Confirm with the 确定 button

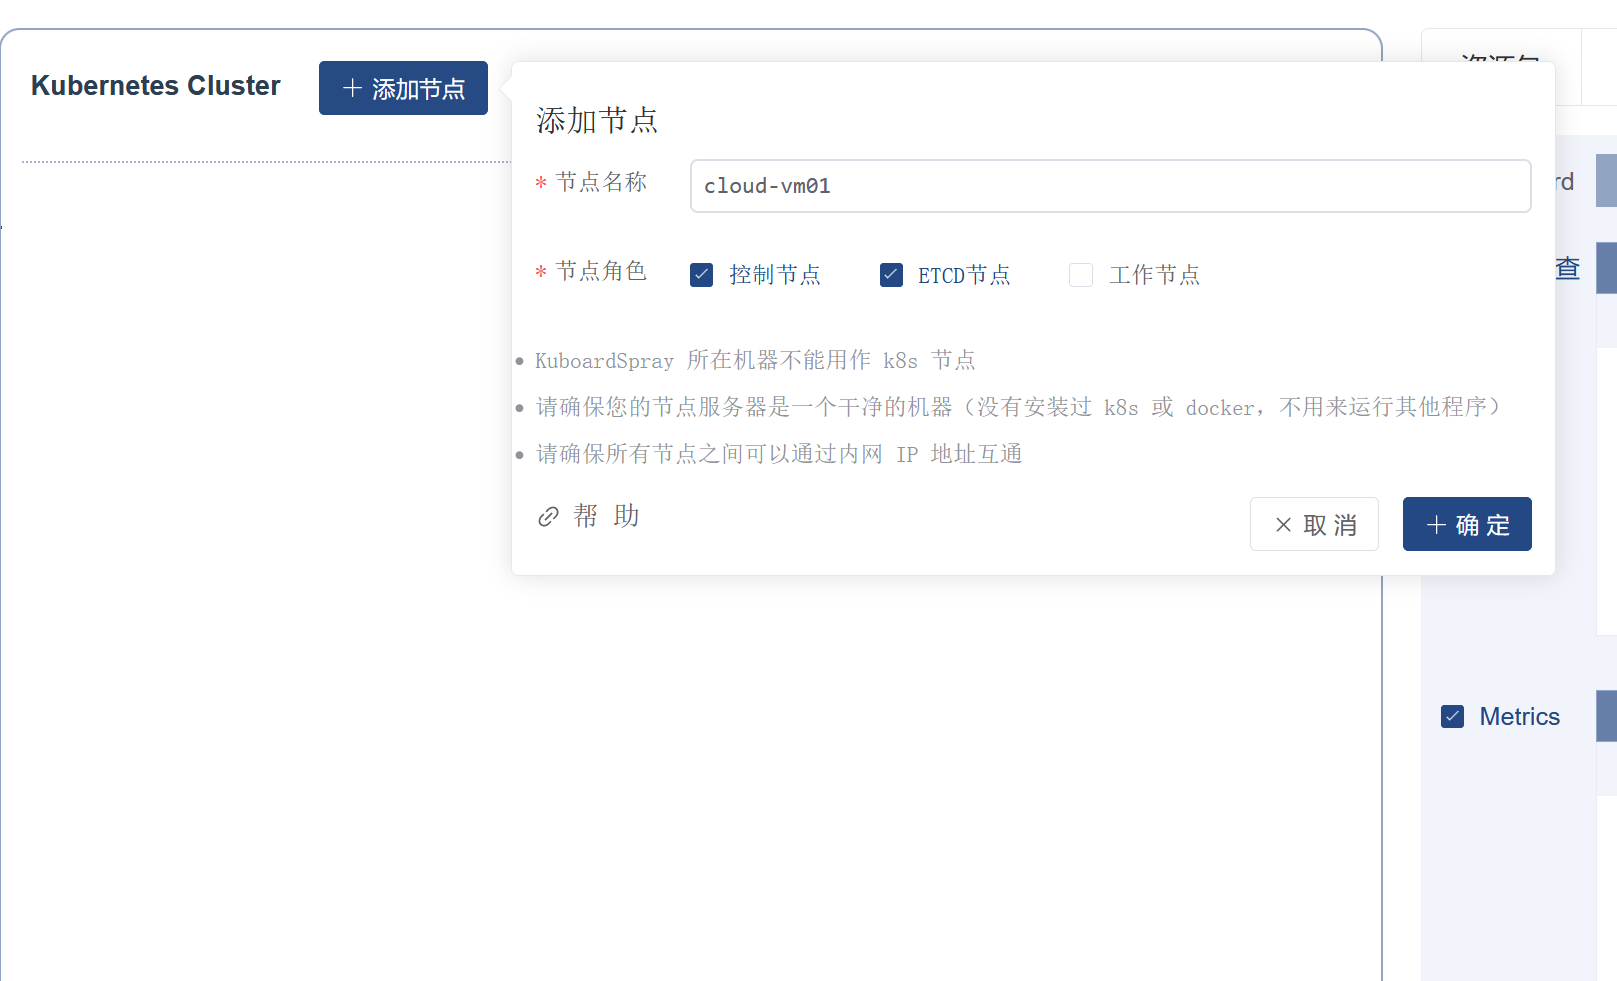(1467, 524)
